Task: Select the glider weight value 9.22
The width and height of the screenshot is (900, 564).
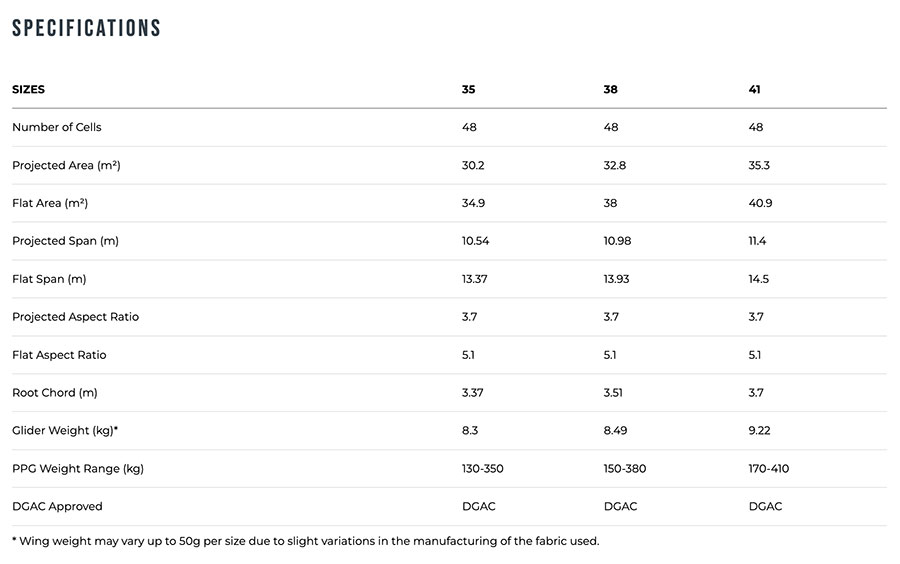Action: [759, 431]
